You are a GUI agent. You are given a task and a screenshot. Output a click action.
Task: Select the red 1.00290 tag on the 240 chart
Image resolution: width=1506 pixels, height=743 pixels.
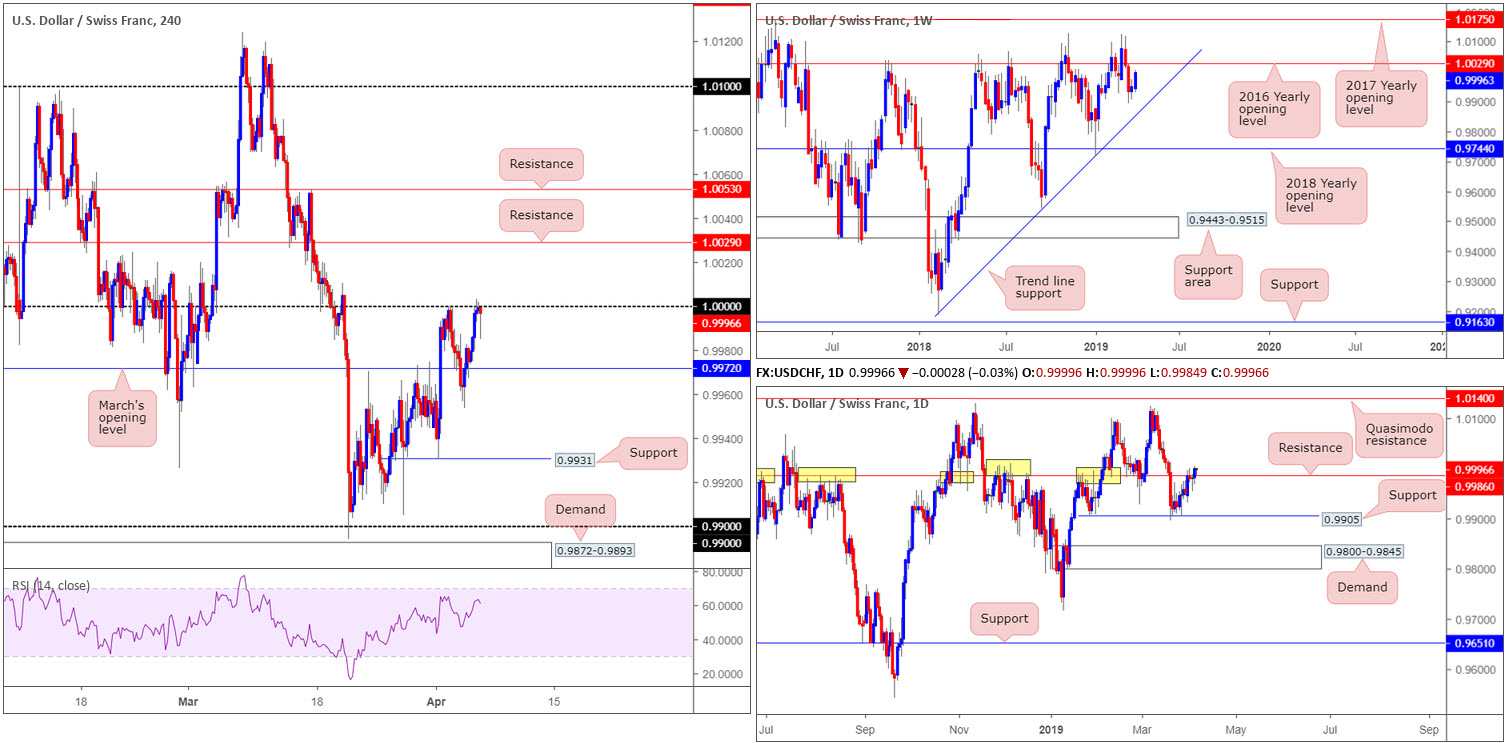[723, 243]
